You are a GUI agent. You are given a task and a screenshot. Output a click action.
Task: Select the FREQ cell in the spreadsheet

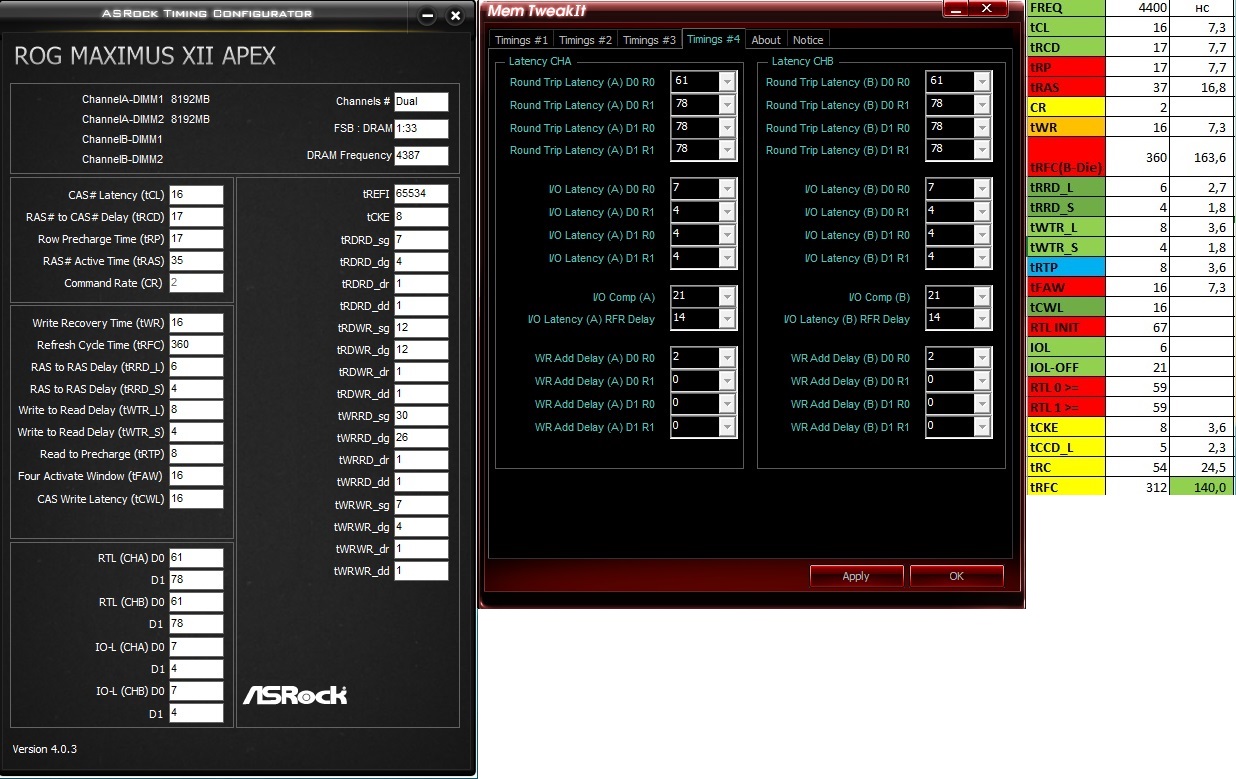(1066, 7)
